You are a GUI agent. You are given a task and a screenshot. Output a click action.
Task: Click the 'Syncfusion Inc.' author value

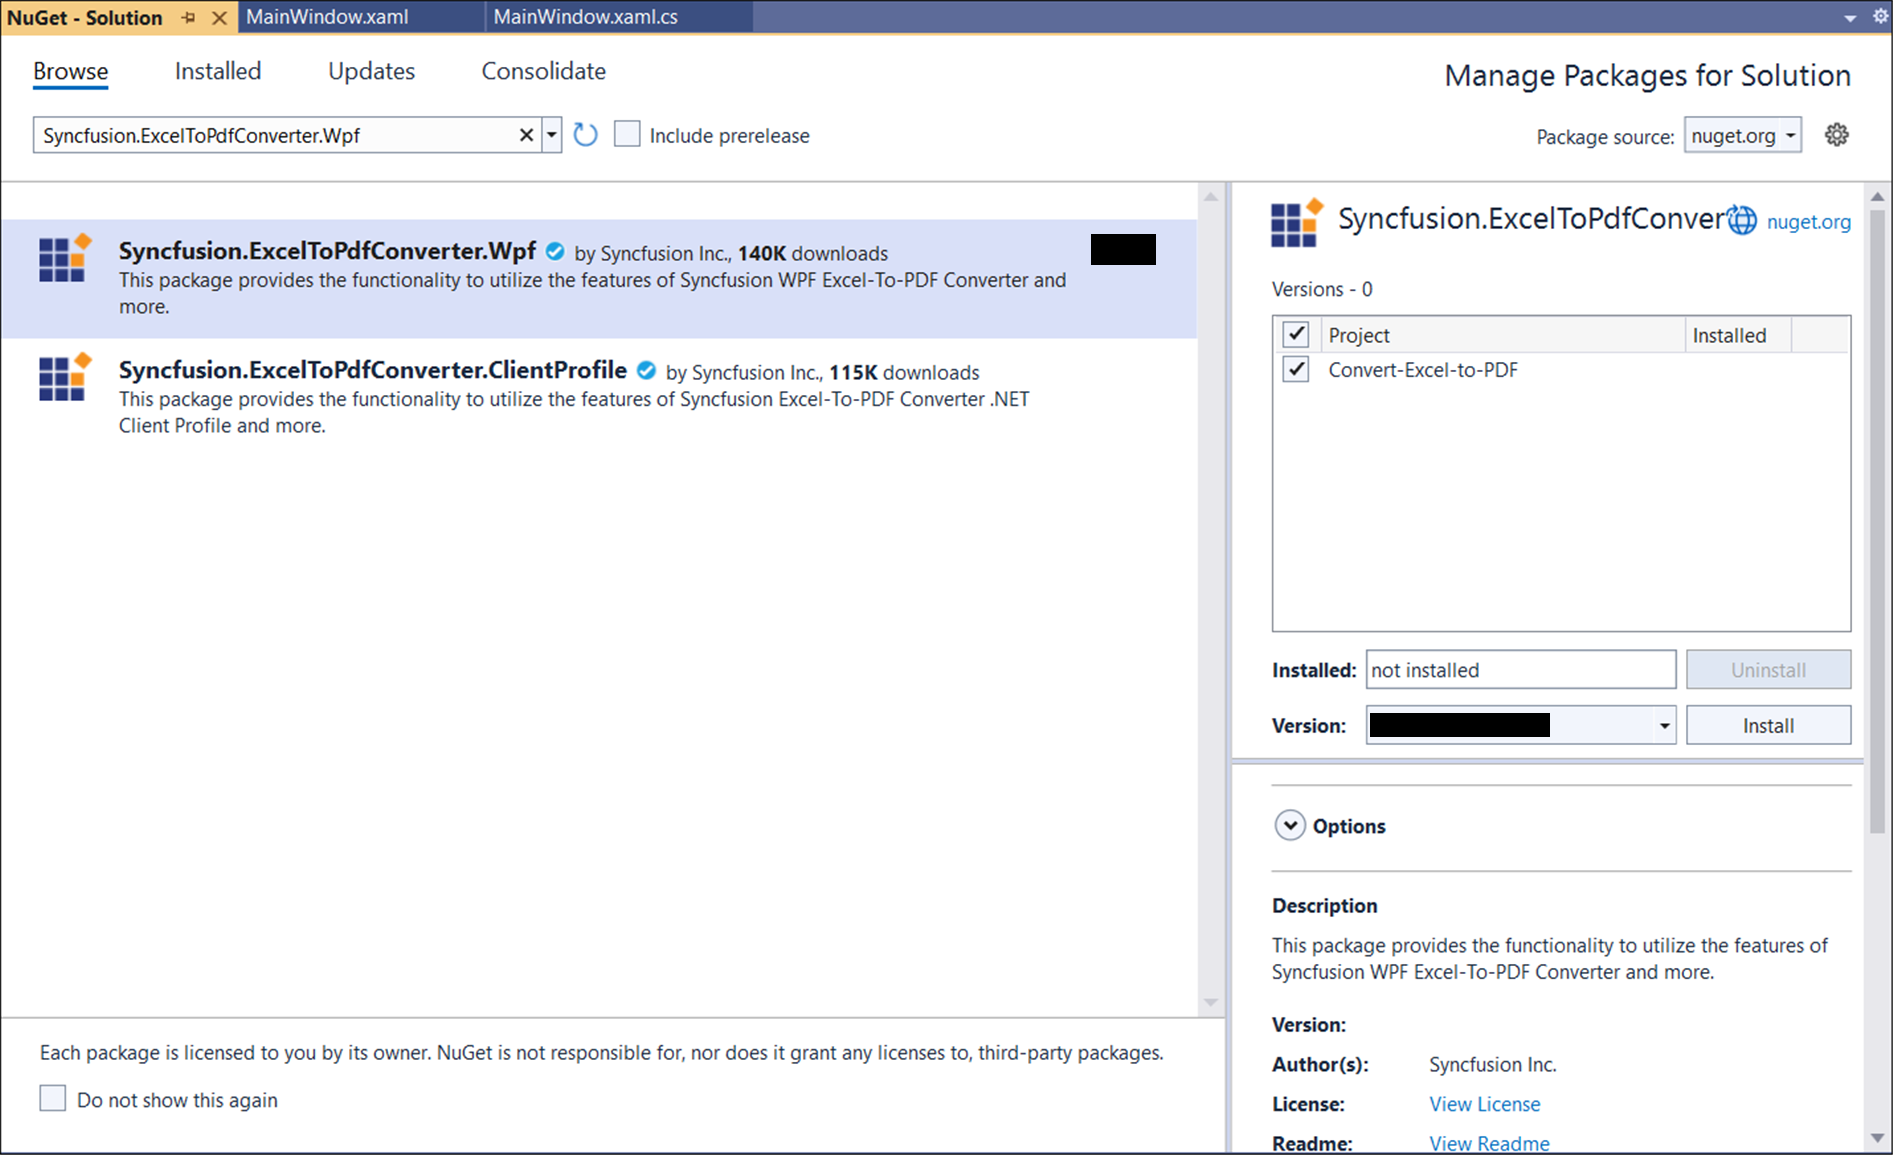point(1492,1064)
